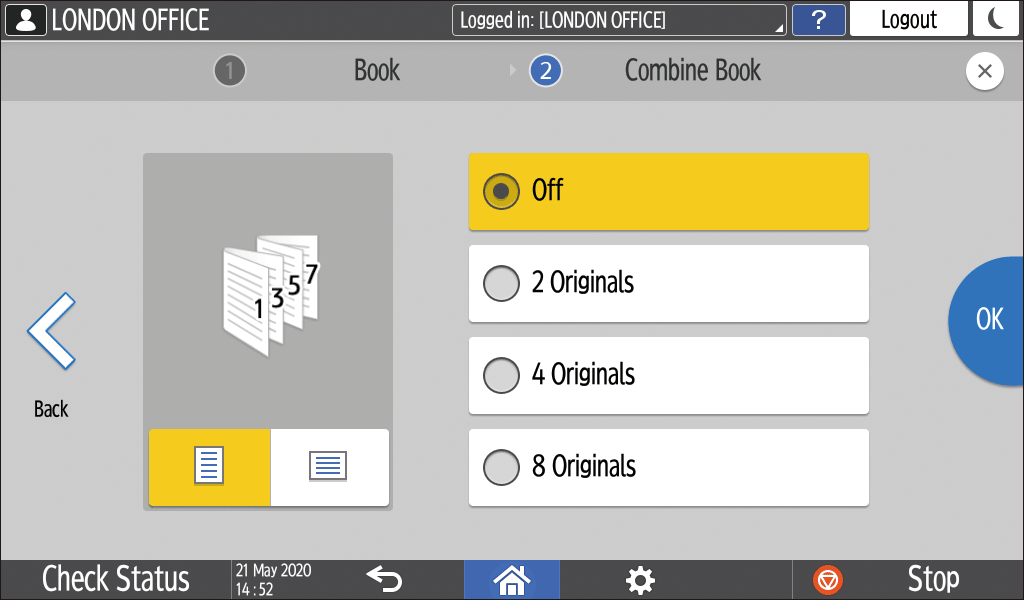Open Check Status panel
The width and height of the screenshot is (1024, 600).
116,579
